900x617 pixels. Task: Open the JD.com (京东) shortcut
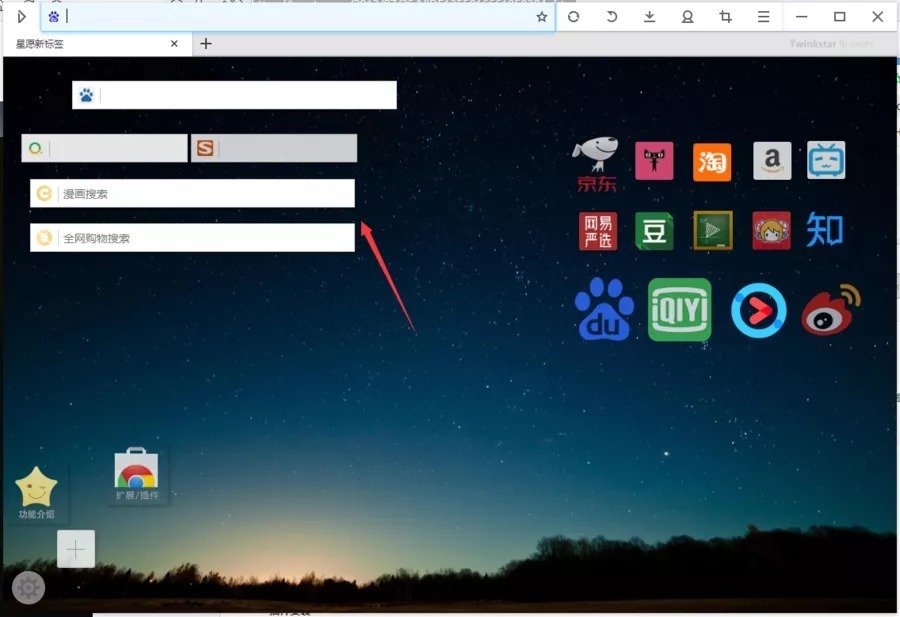pyautogui.click(x=595, y=163)
